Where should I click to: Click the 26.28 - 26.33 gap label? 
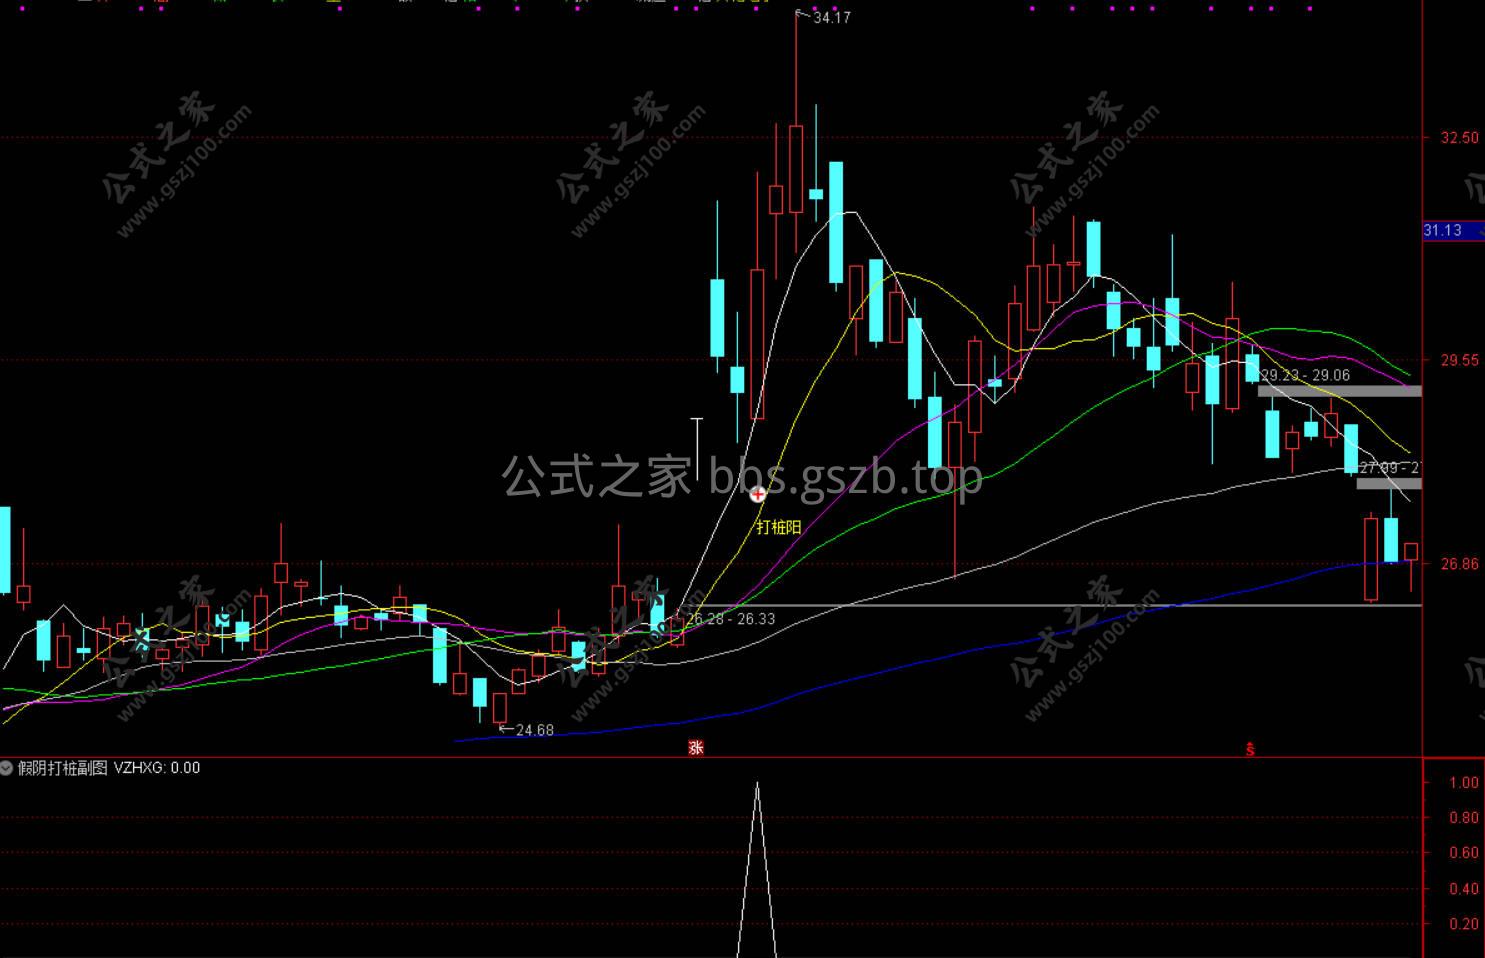coord(731,619)
